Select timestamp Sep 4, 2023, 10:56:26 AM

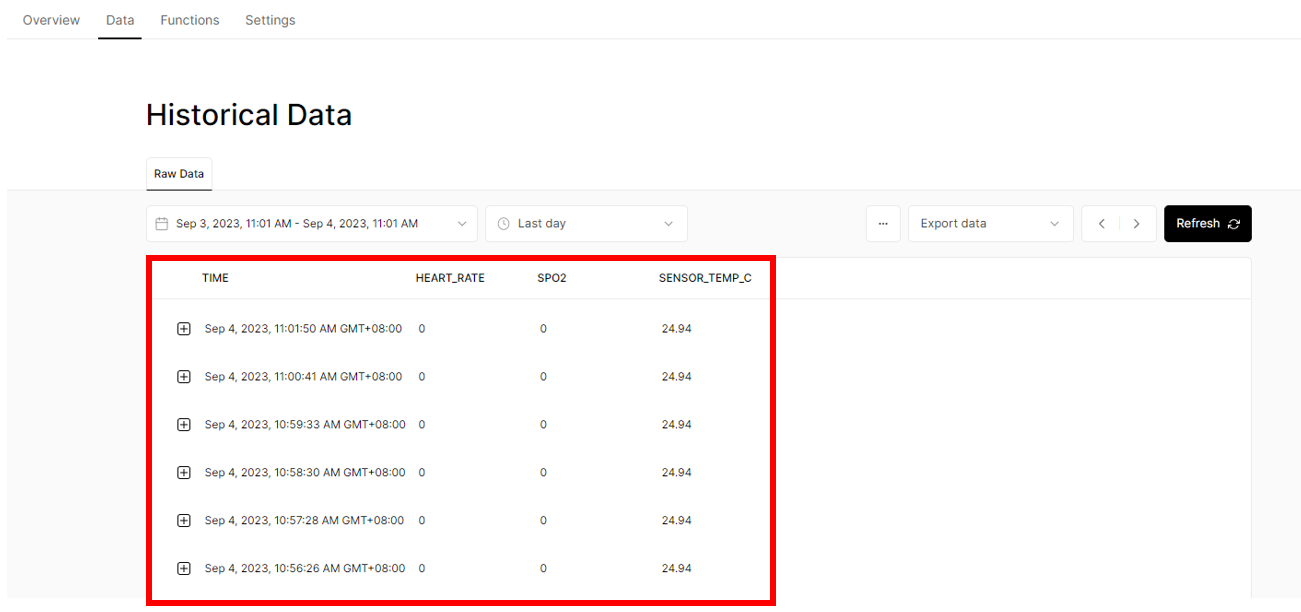click(305, 569)
